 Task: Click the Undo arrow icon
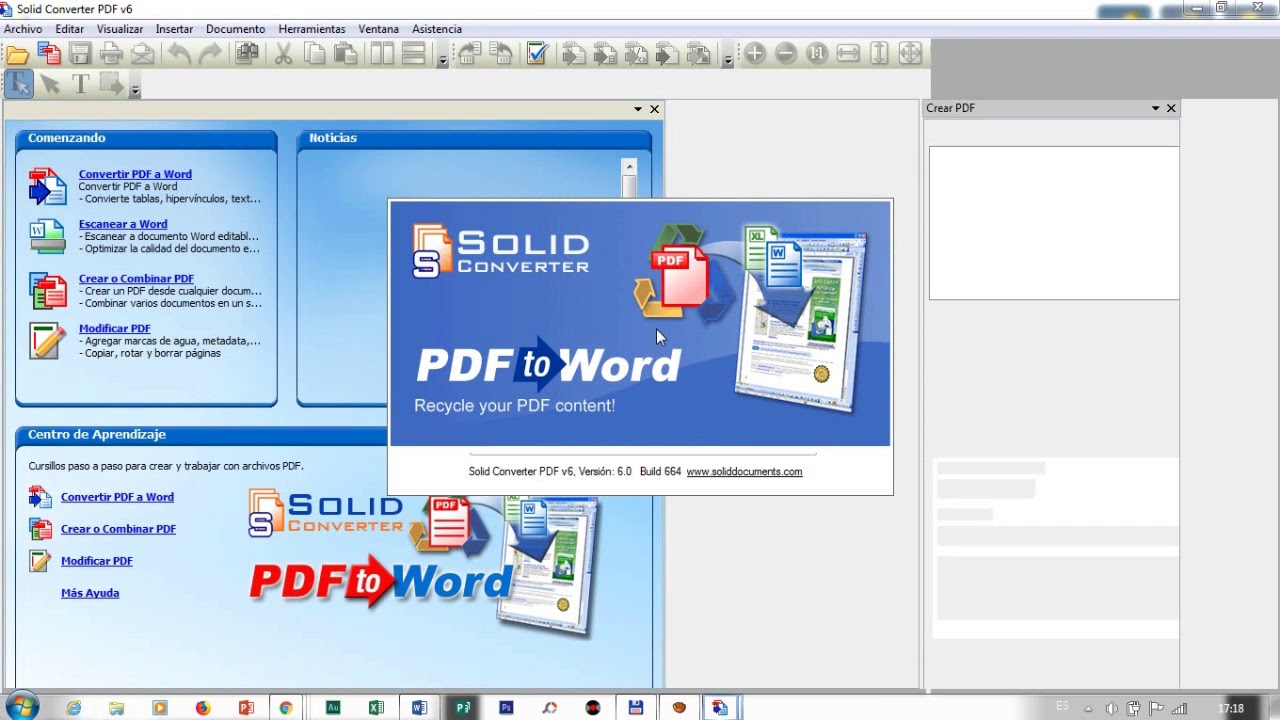[x=179, y=54]
